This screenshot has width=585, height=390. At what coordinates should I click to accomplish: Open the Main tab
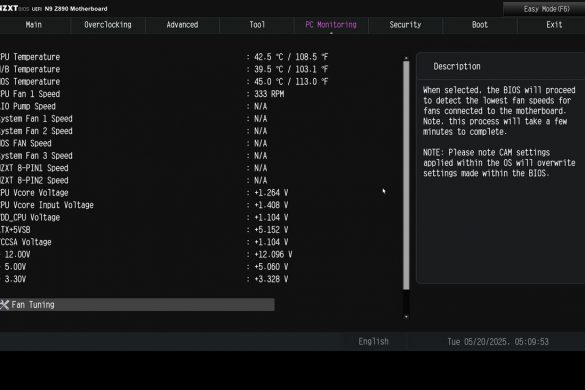pyautogui.click(x=34, y=25)
